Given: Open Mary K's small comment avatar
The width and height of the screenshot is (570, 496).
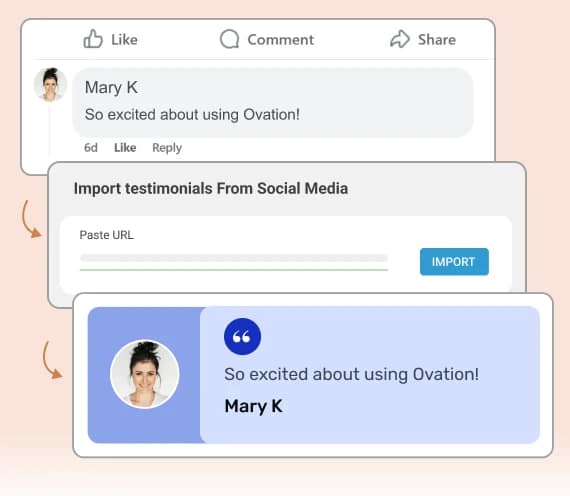Looking at the screenshot, I should tap(51, 84).
